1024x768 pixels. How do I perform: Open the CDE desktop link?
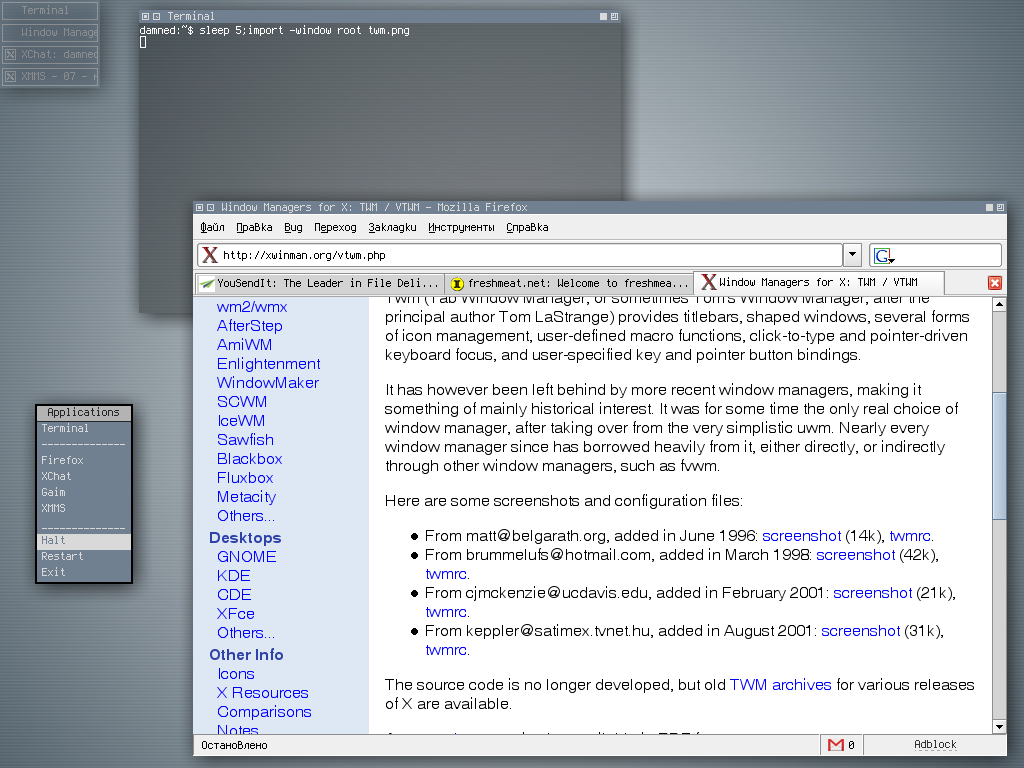click(x=234, y=595)
